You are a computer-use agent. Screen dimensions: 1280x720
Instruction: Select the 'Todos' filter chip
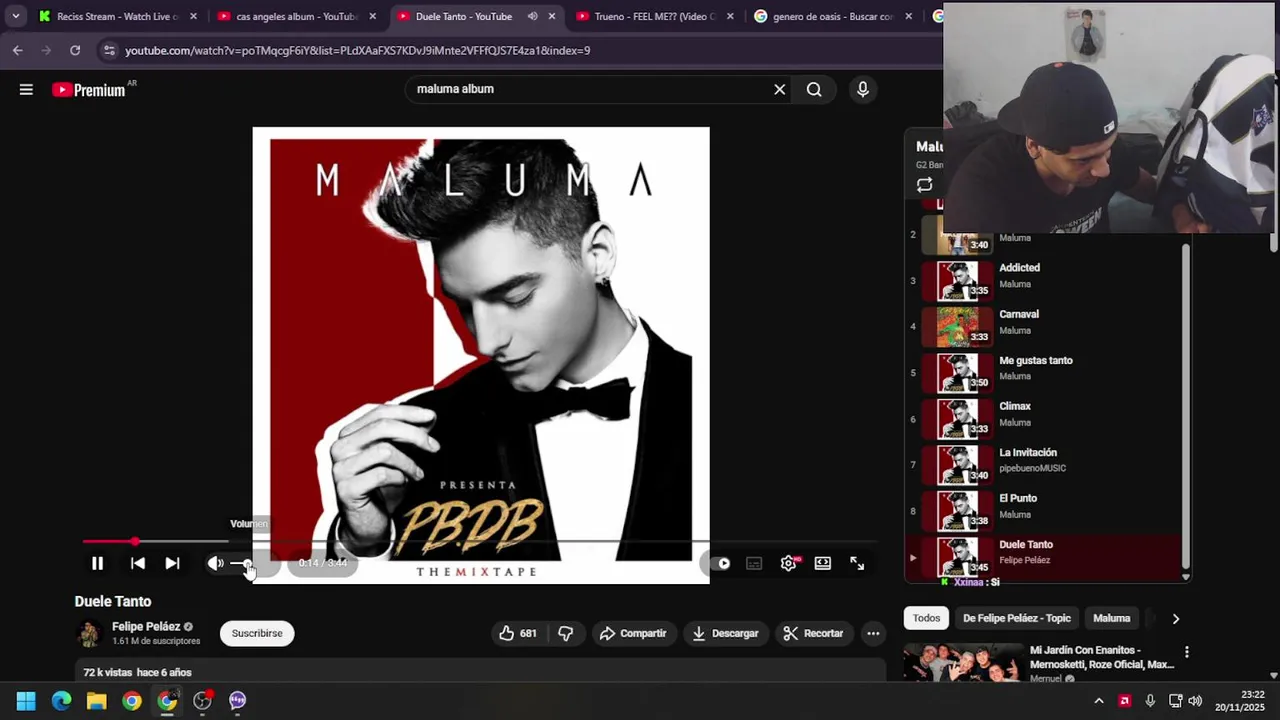(x=926, y=618)
